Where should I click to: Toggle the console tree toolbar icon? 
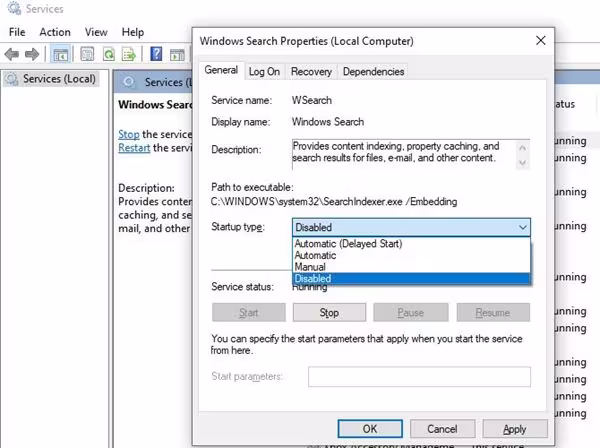60,54
